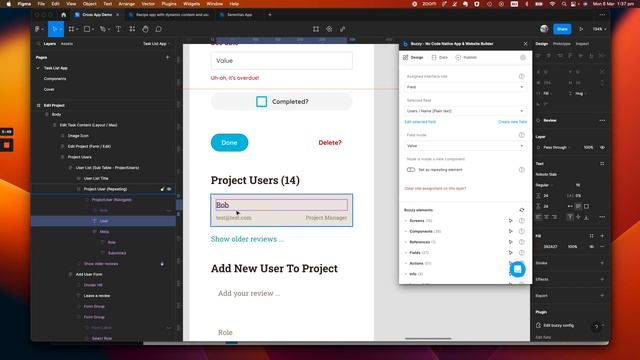Select the Text tool
The width and height of the screenshot is (640, 360).
tap(118, 29)
